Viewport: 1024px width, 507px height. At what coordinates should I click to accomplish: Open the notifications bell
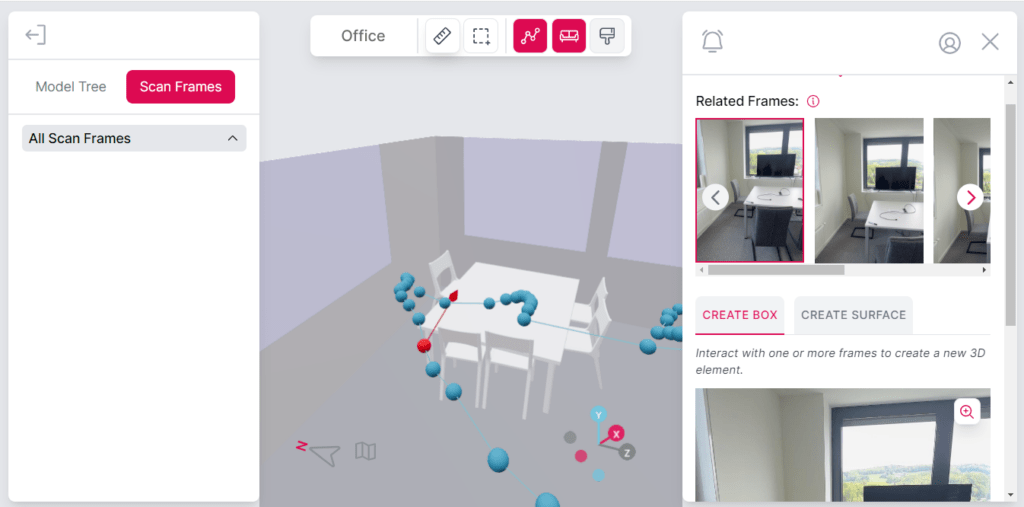click(x=712, y=41)
